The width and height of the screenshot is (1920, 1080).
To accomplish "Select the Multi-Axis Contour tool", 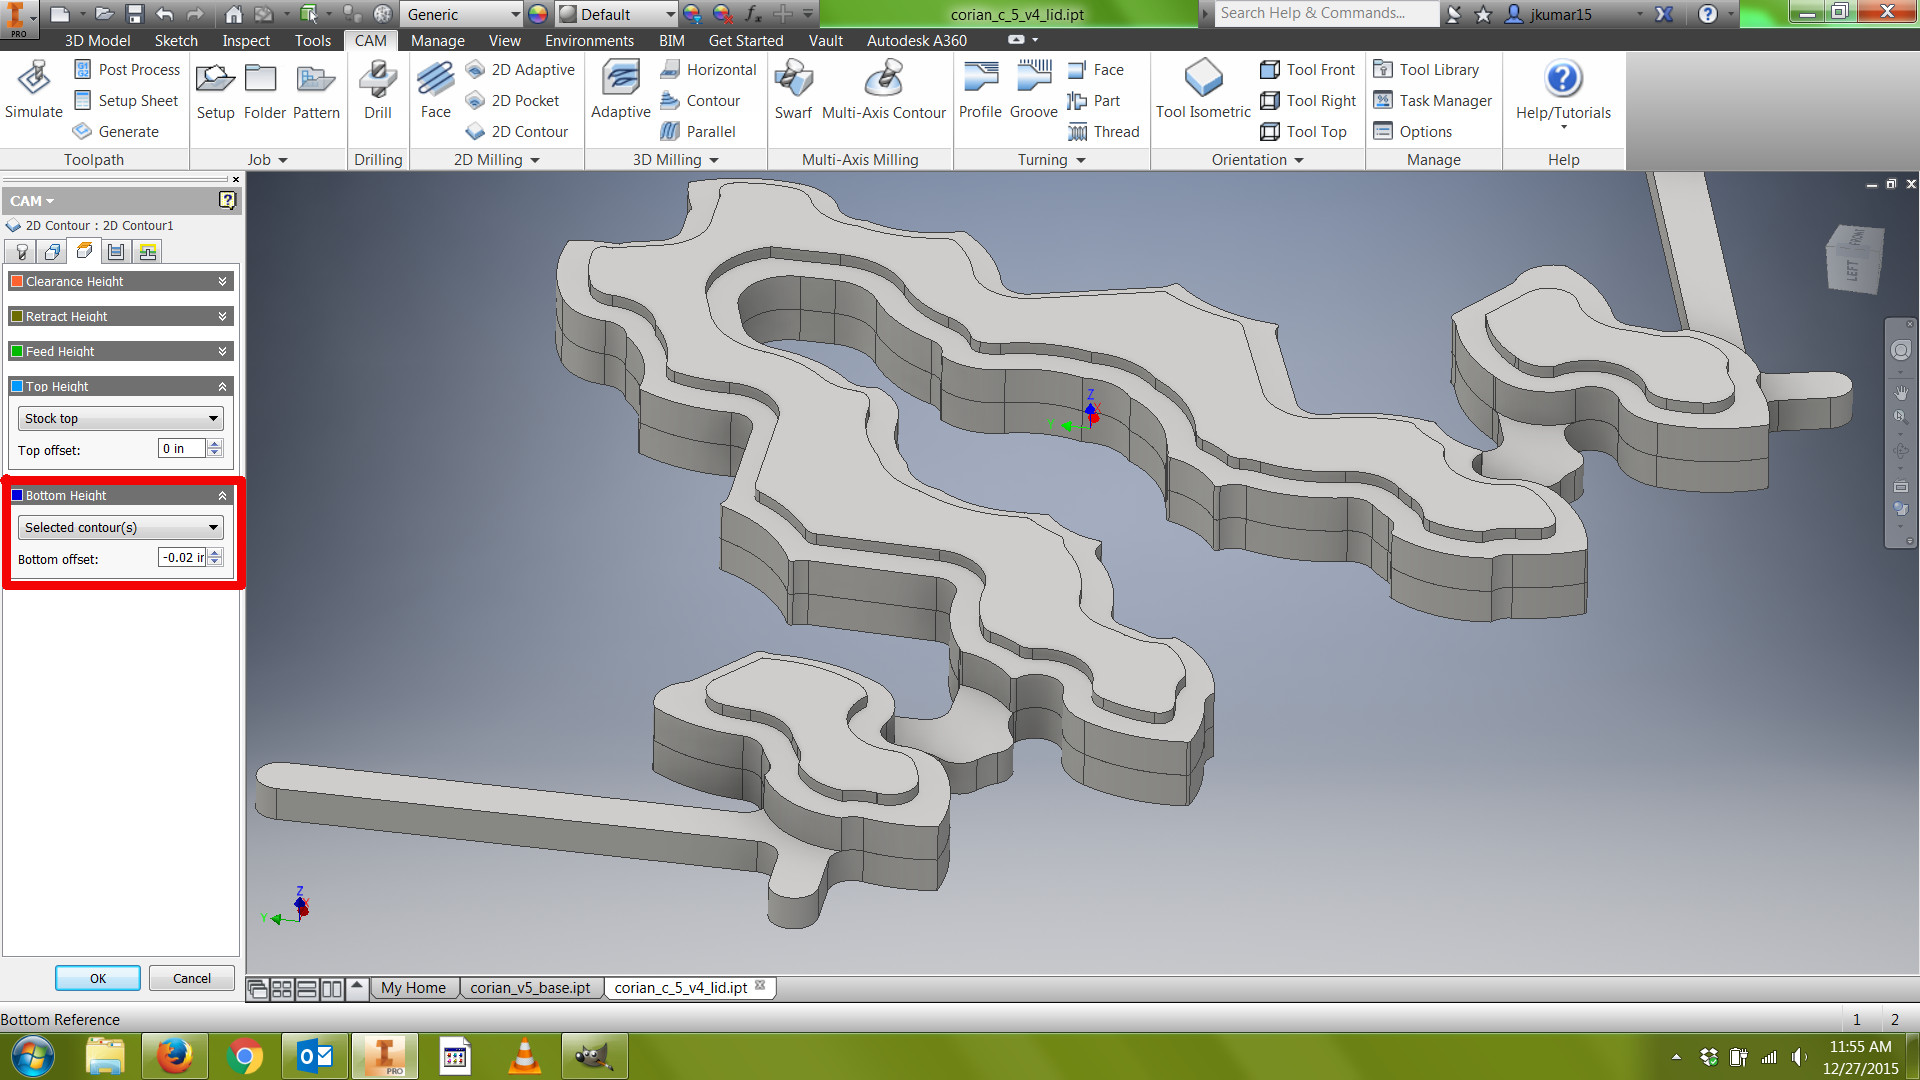I will click(x=884, y=90).
